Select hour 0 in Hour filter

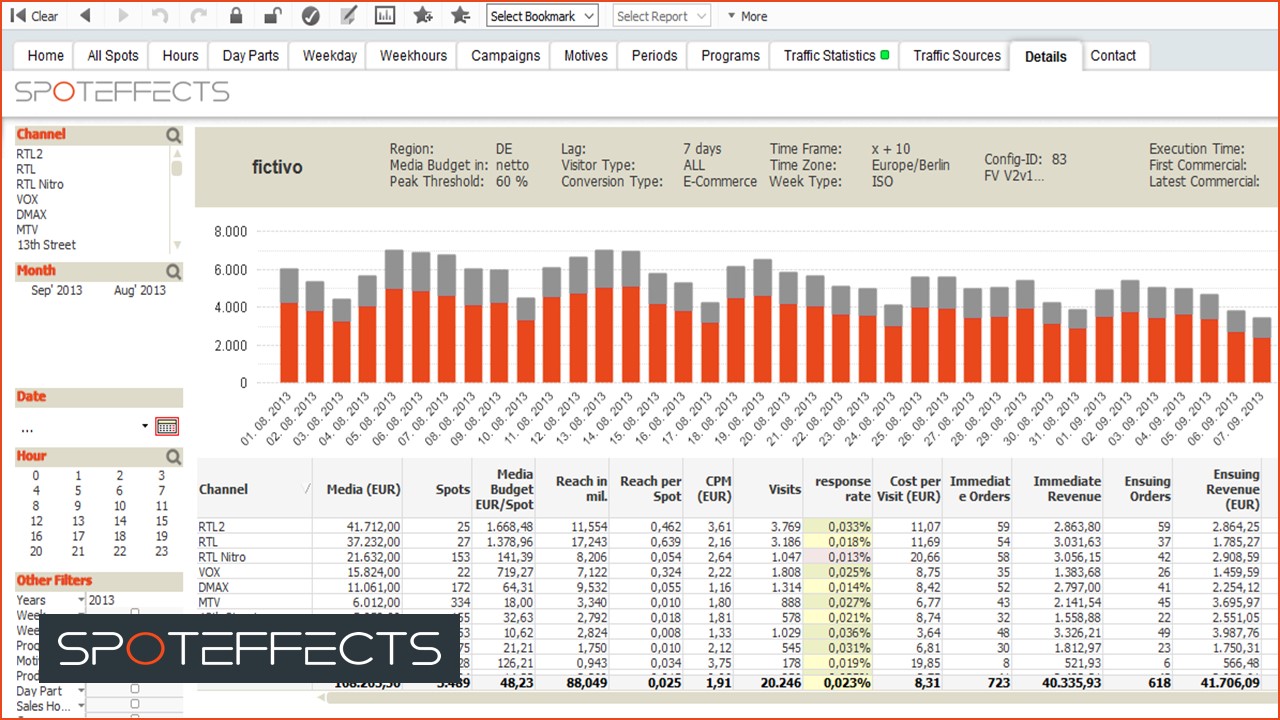[x=36, y=476]
